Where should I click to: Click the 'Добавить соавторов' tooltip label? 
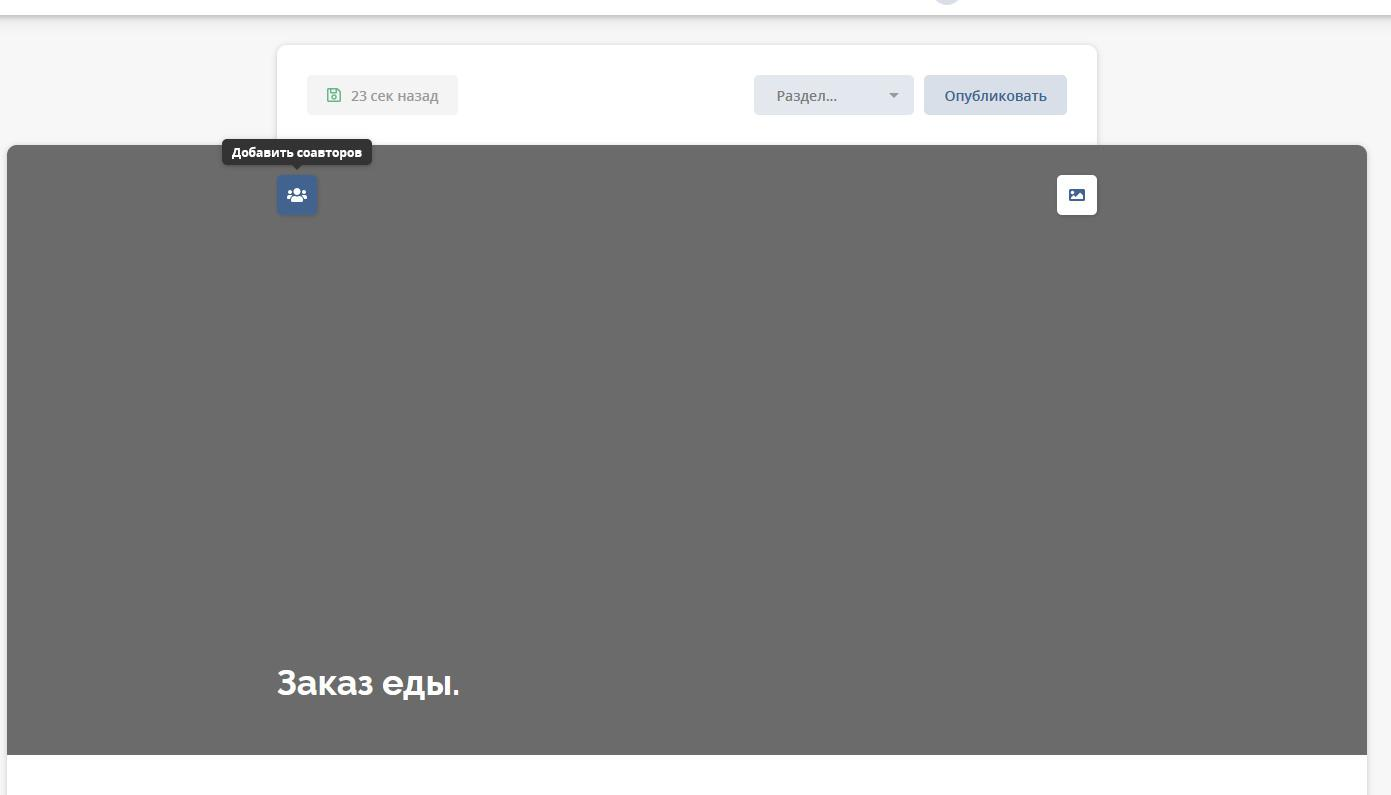[297, 152]
